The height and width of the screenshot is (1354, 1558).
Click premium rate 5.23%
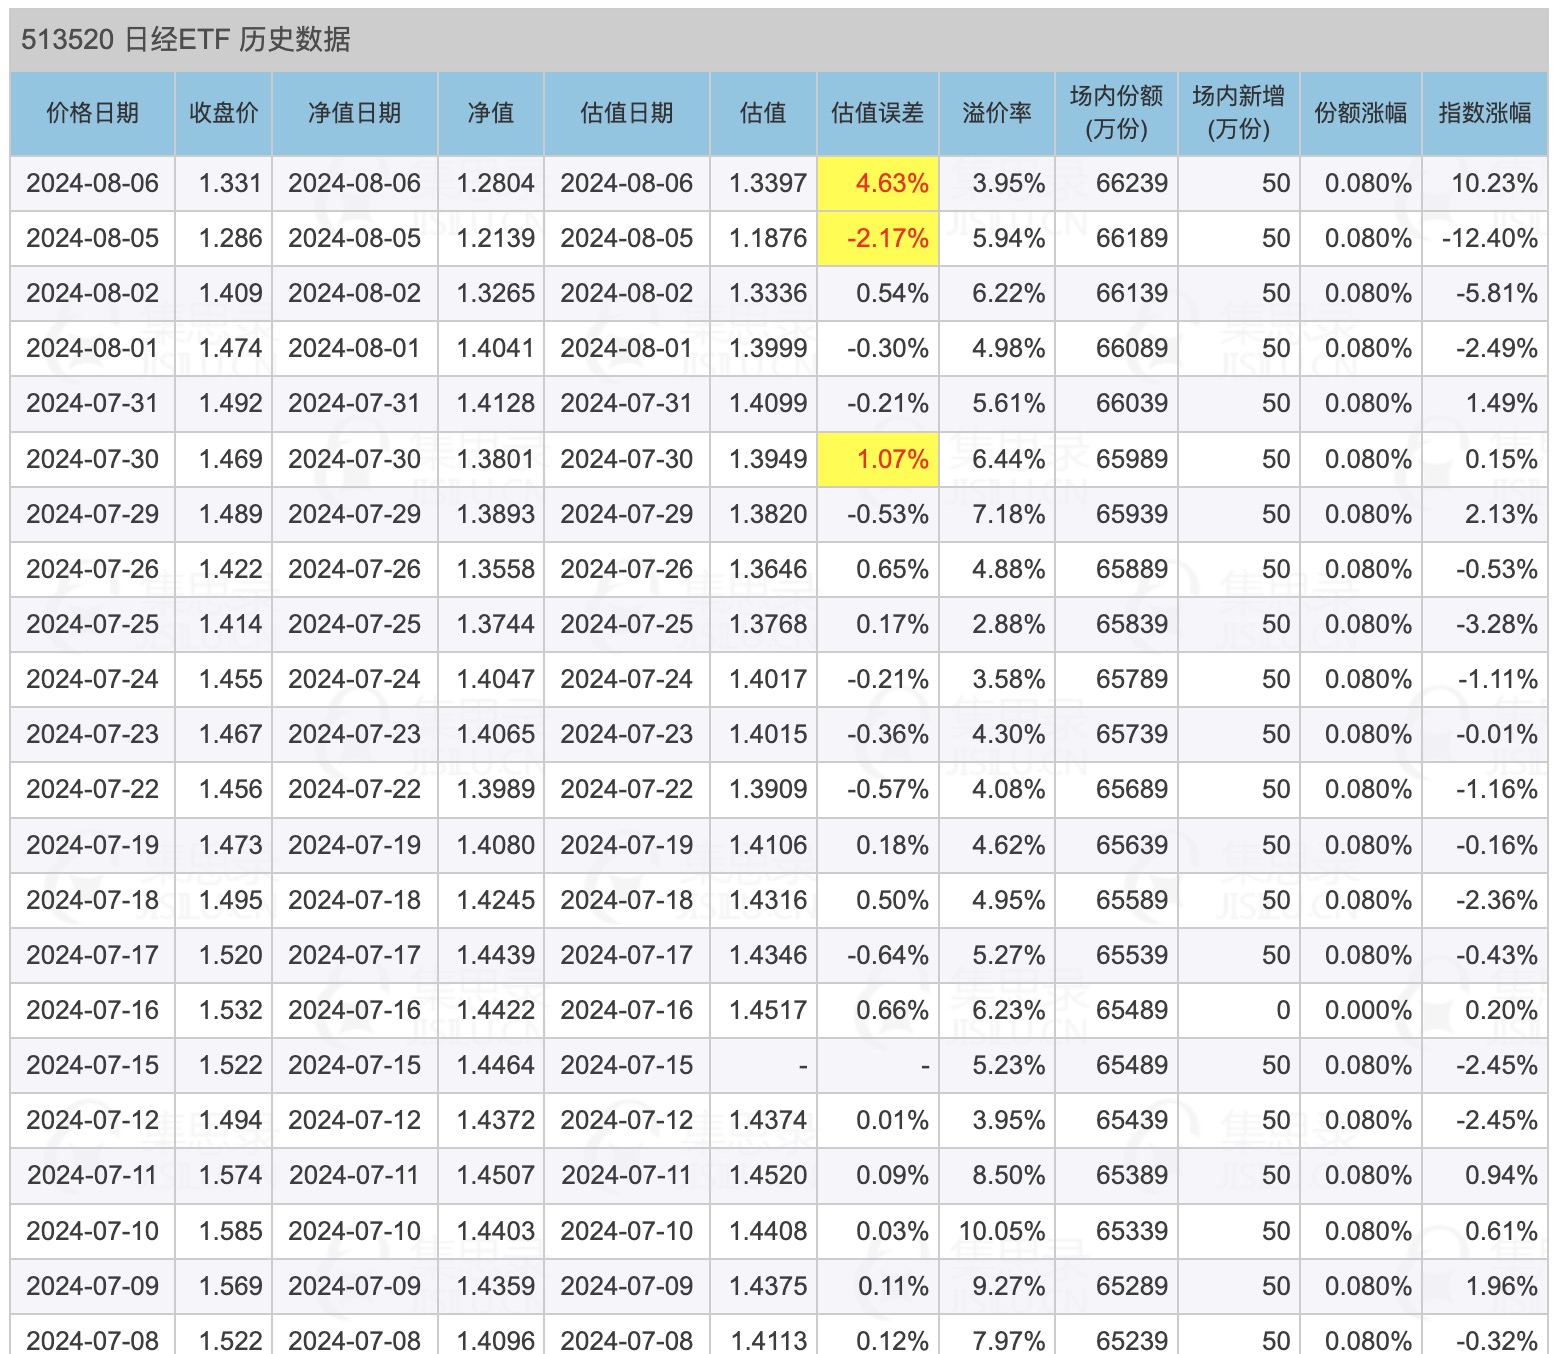pyautogui.click(x=1008, y=1066)
